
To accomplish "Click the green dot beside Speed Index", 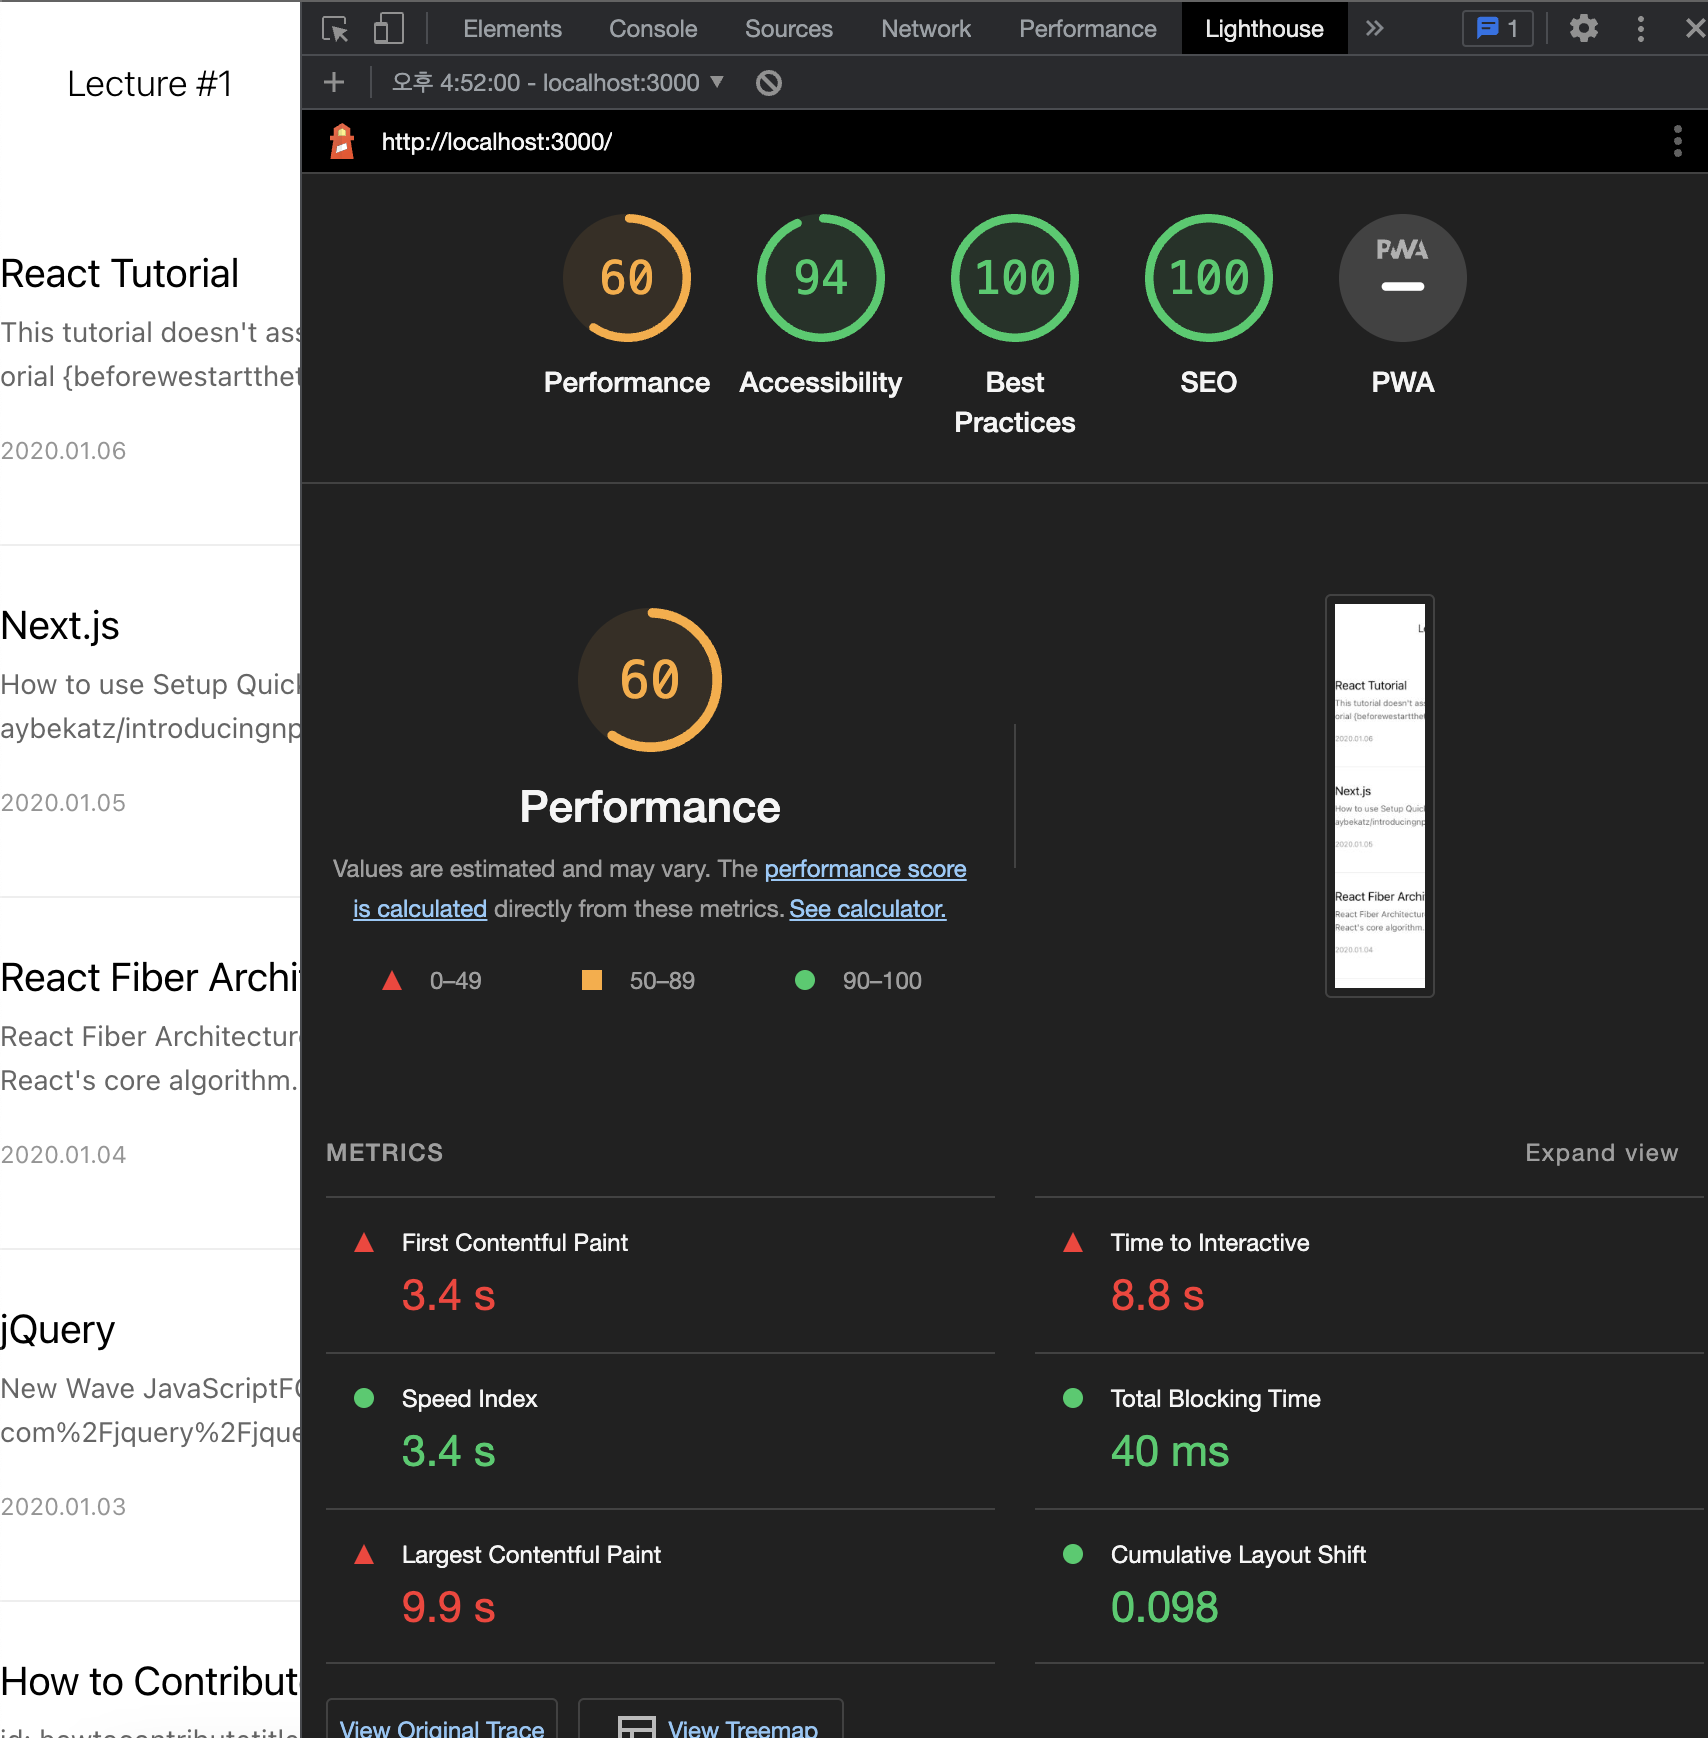I will point(364,1398).
